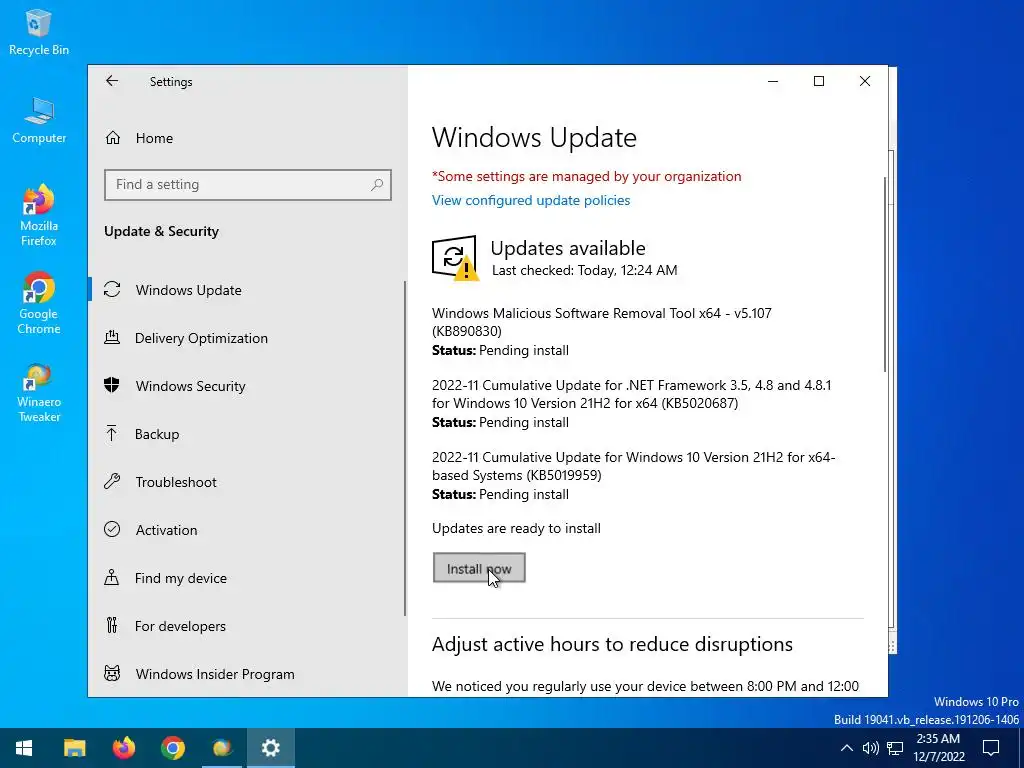Click the Updates available warning icon
This screenshot has width=1024, height=768.
[455, 258]
